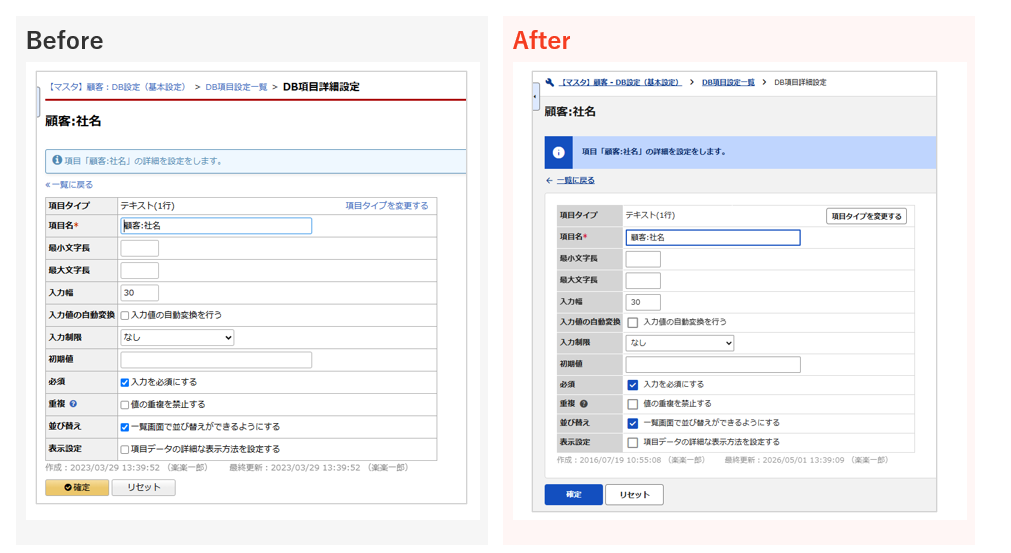Click the duplicate help icon in After panel
1011x553 pixels.
(x=584, y=404)
